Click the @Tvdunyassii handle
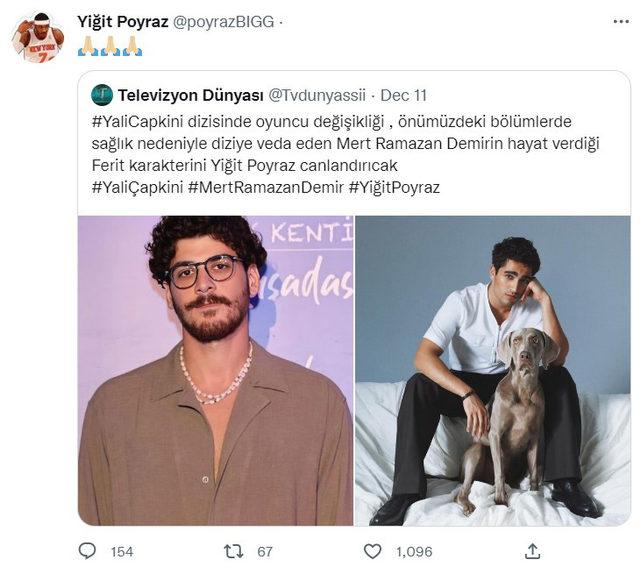This screenshot has height=574, width=640. click(317, 96)
